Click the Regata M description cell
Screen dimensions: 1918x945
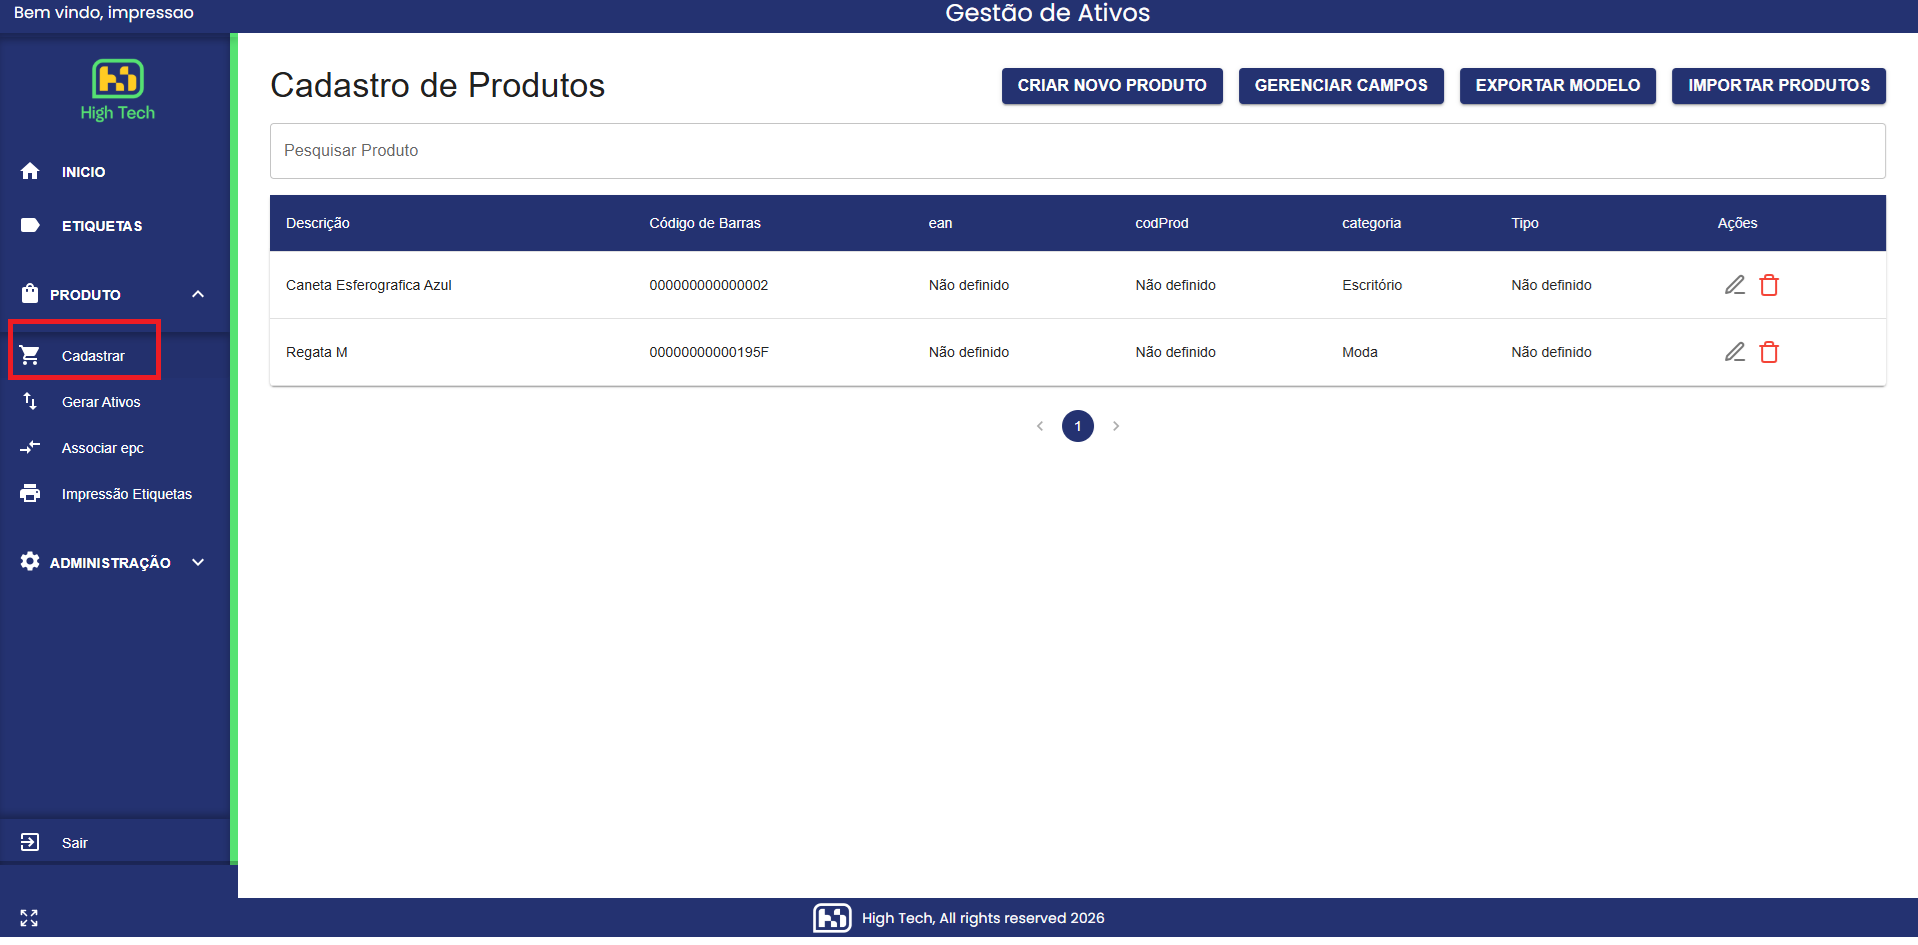[317, 352]
